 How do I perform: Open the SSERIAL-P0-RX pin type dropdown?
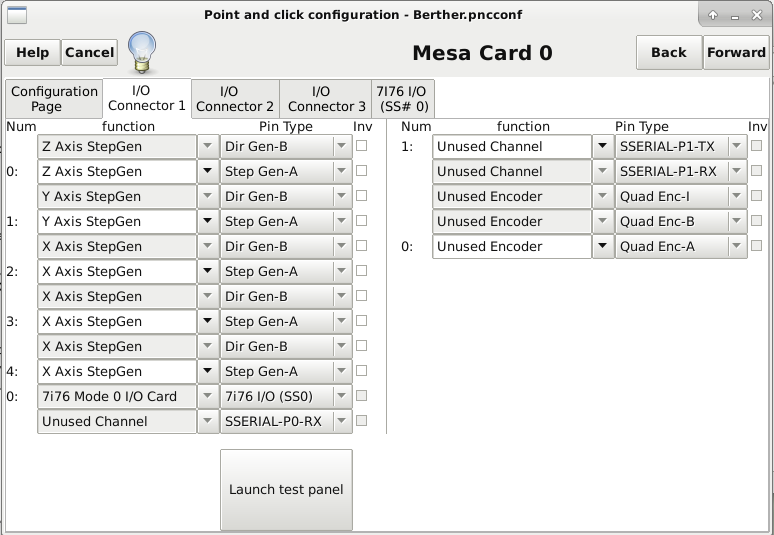(286, 421)
